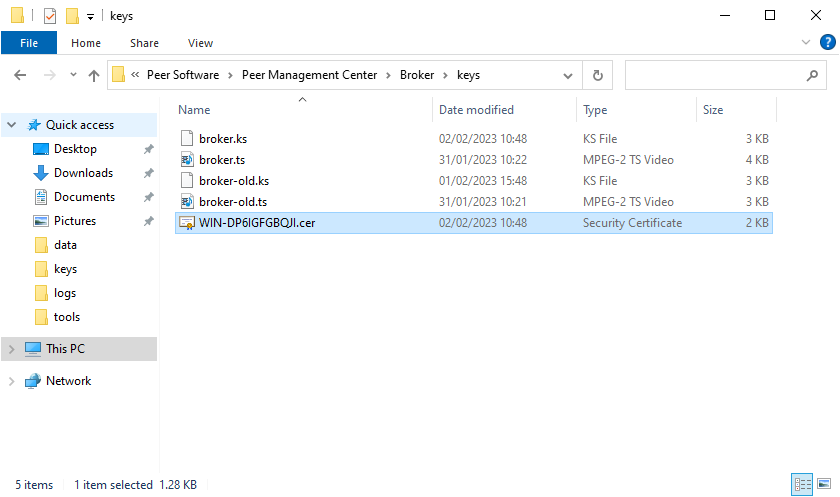Image resolution: width=840 pixels, height=497 pixels.
Task: Select the WIN-DP6IGFGBQJI.cer certificate file
Action: click(257, 223)
